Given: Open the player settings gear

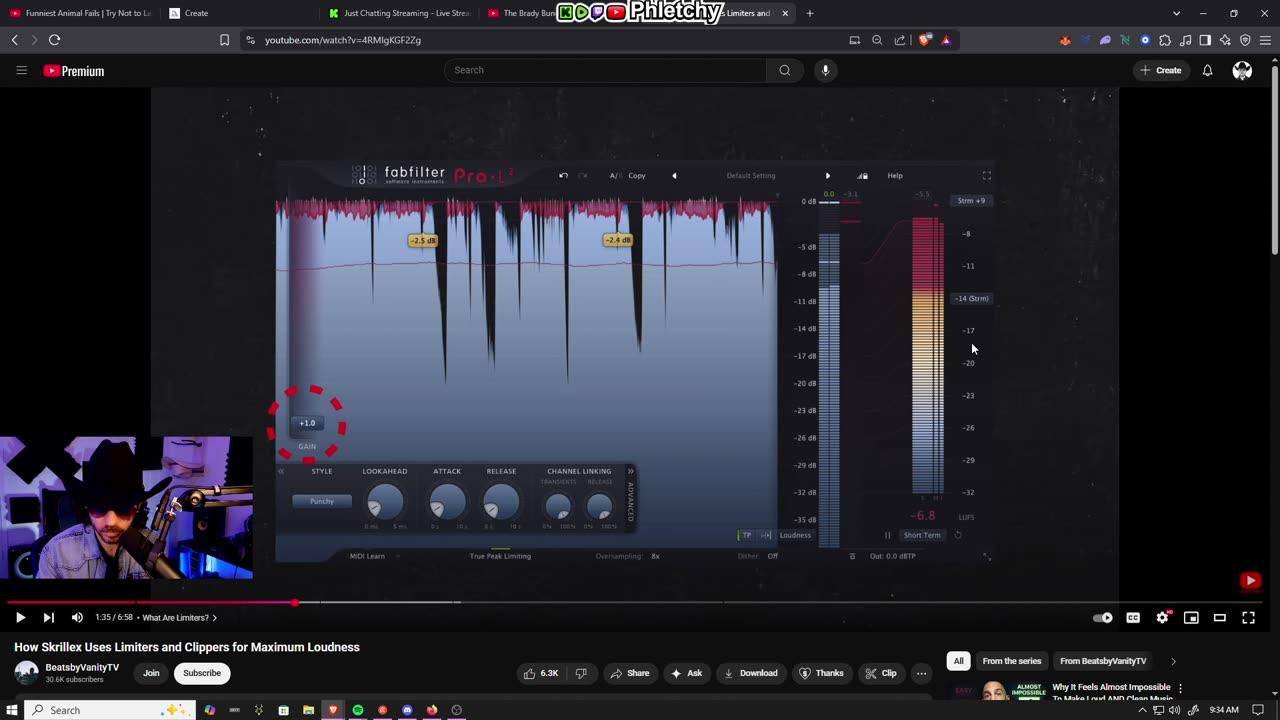Looking at the screenshot, I should pyautogui.click(x=1162, y=618).
